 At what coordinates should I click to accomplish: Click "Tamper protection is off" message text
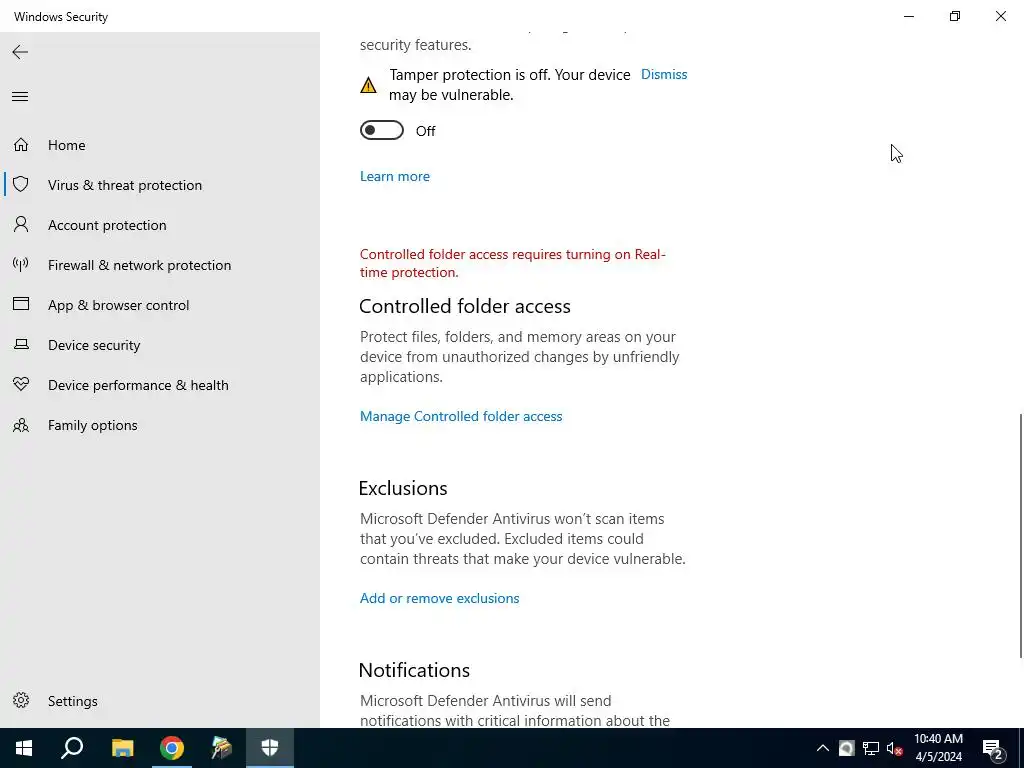pyautogui.click(x=510, y=85)
